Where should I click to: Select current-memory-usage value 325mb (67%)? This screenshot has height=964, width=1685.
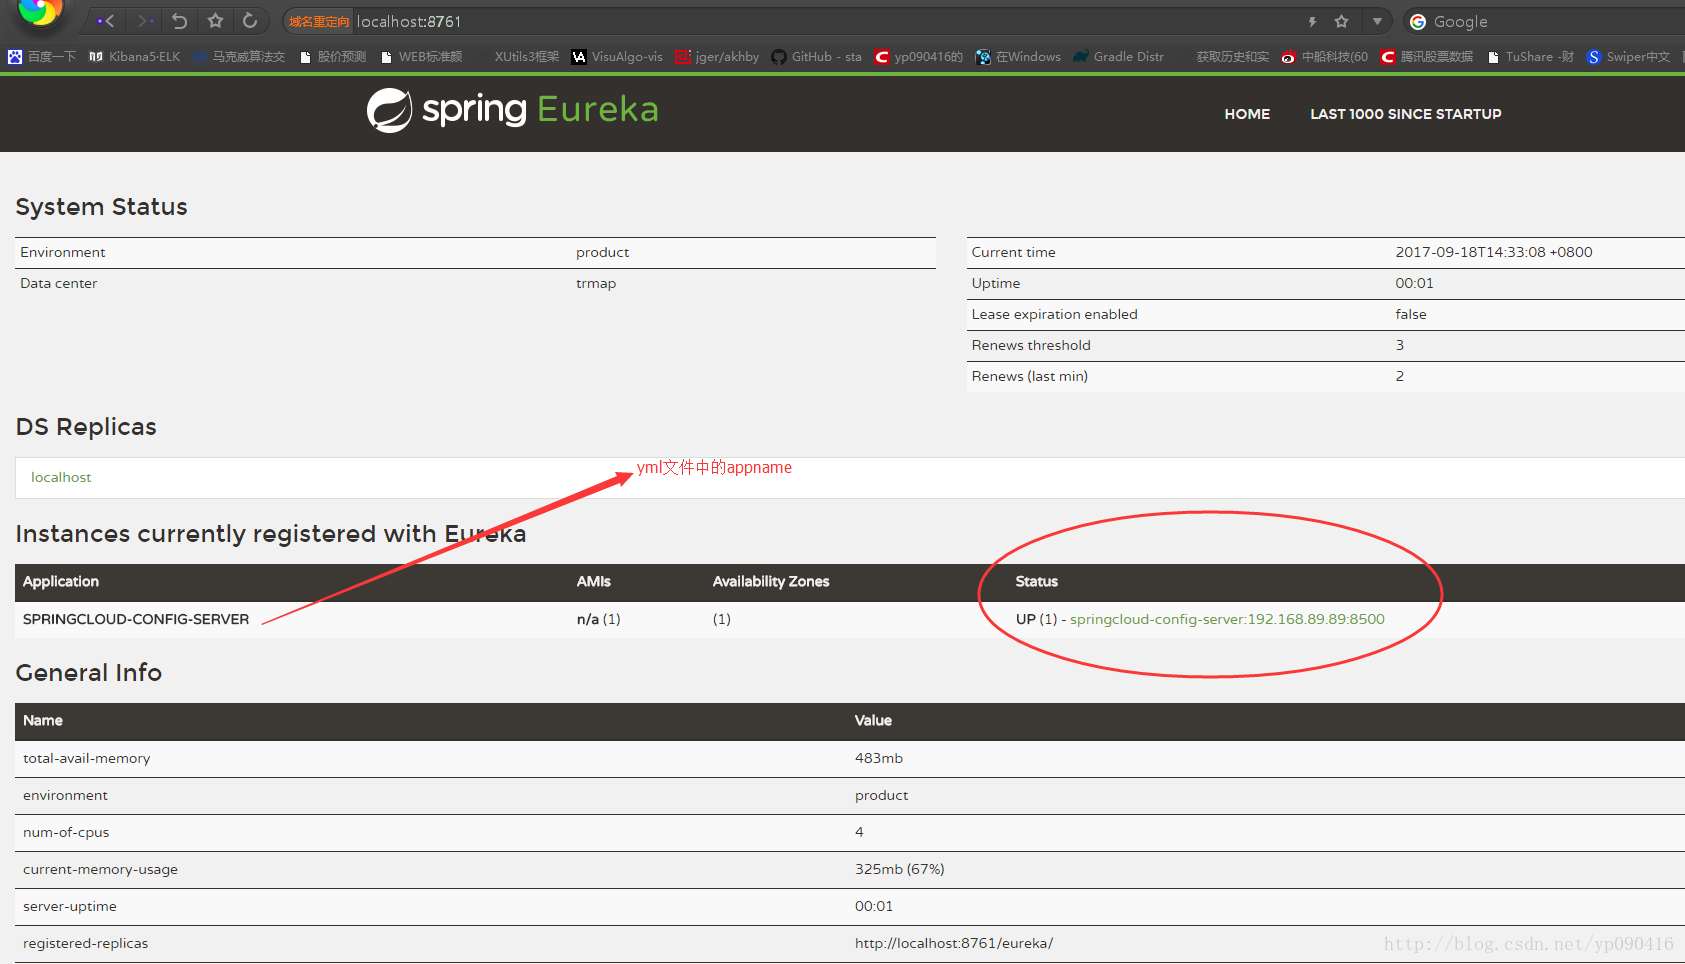coord(899,869)
